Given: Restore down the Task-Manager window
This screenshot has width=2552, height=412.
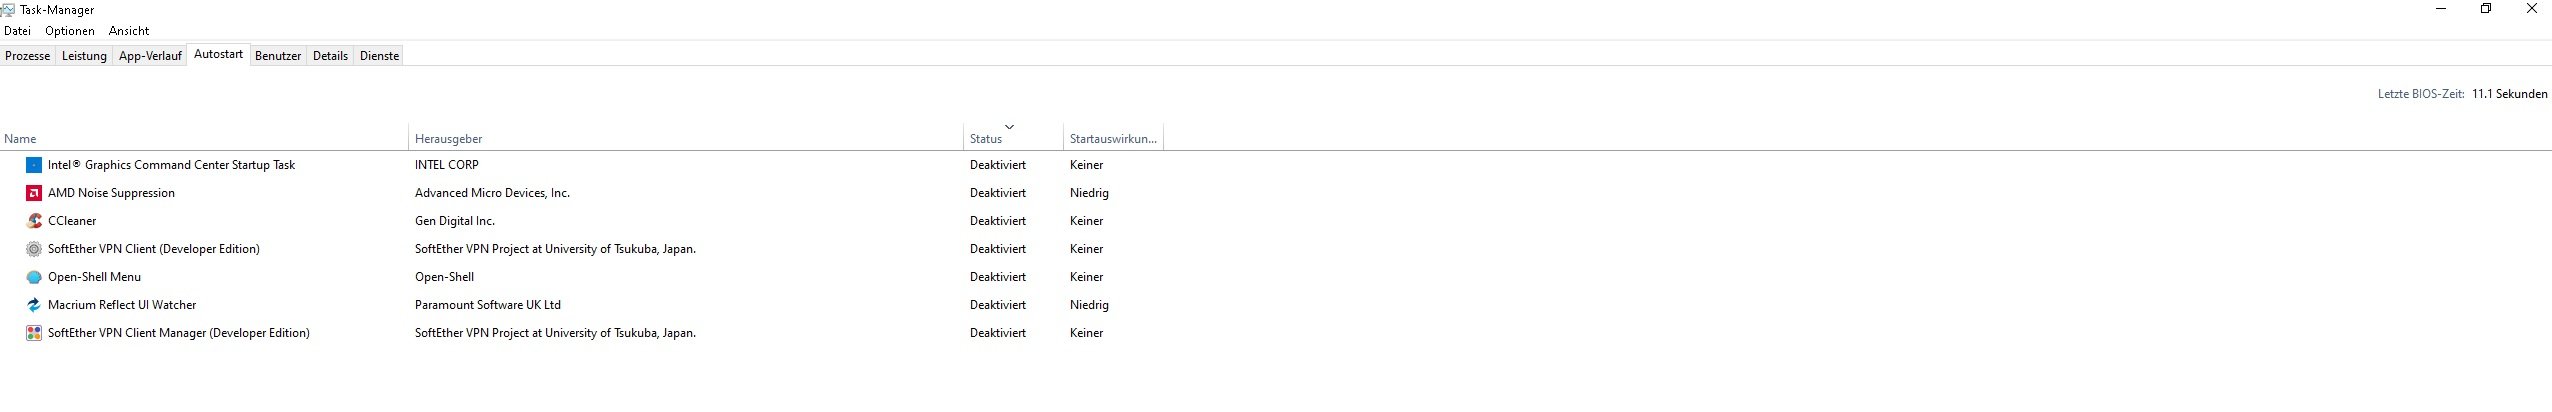Looking at the screenshot, I should click(2486, 9).
